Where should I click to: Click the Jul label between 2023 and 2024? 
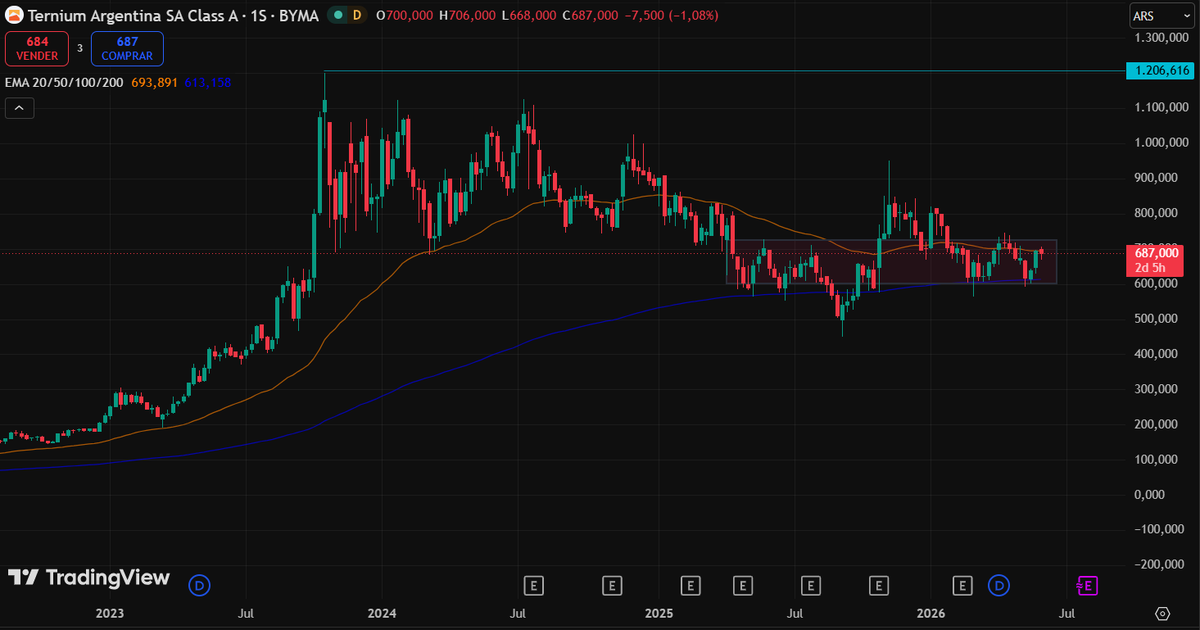point(246,613)
